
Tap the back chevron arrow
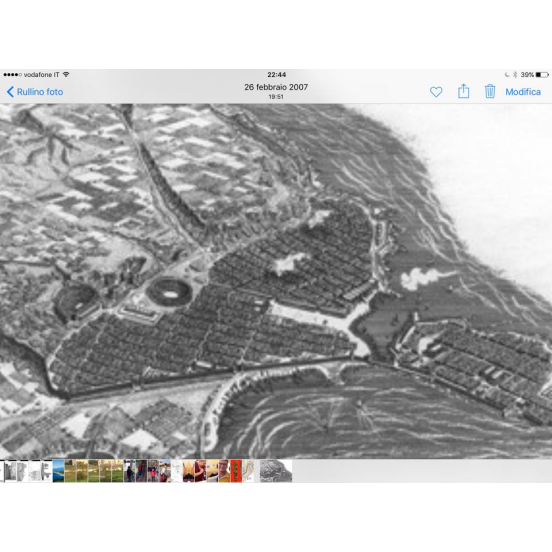click(10, 92)
